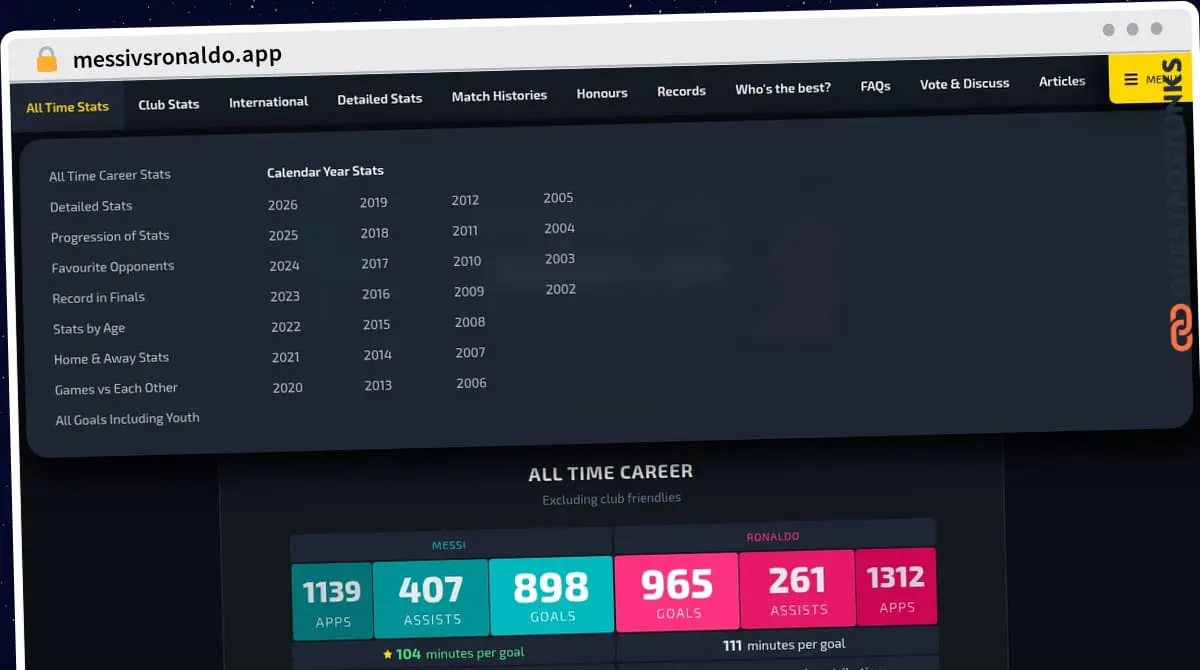Go to the FAQs nav item

pyautogui.click(x=875, y=86)
